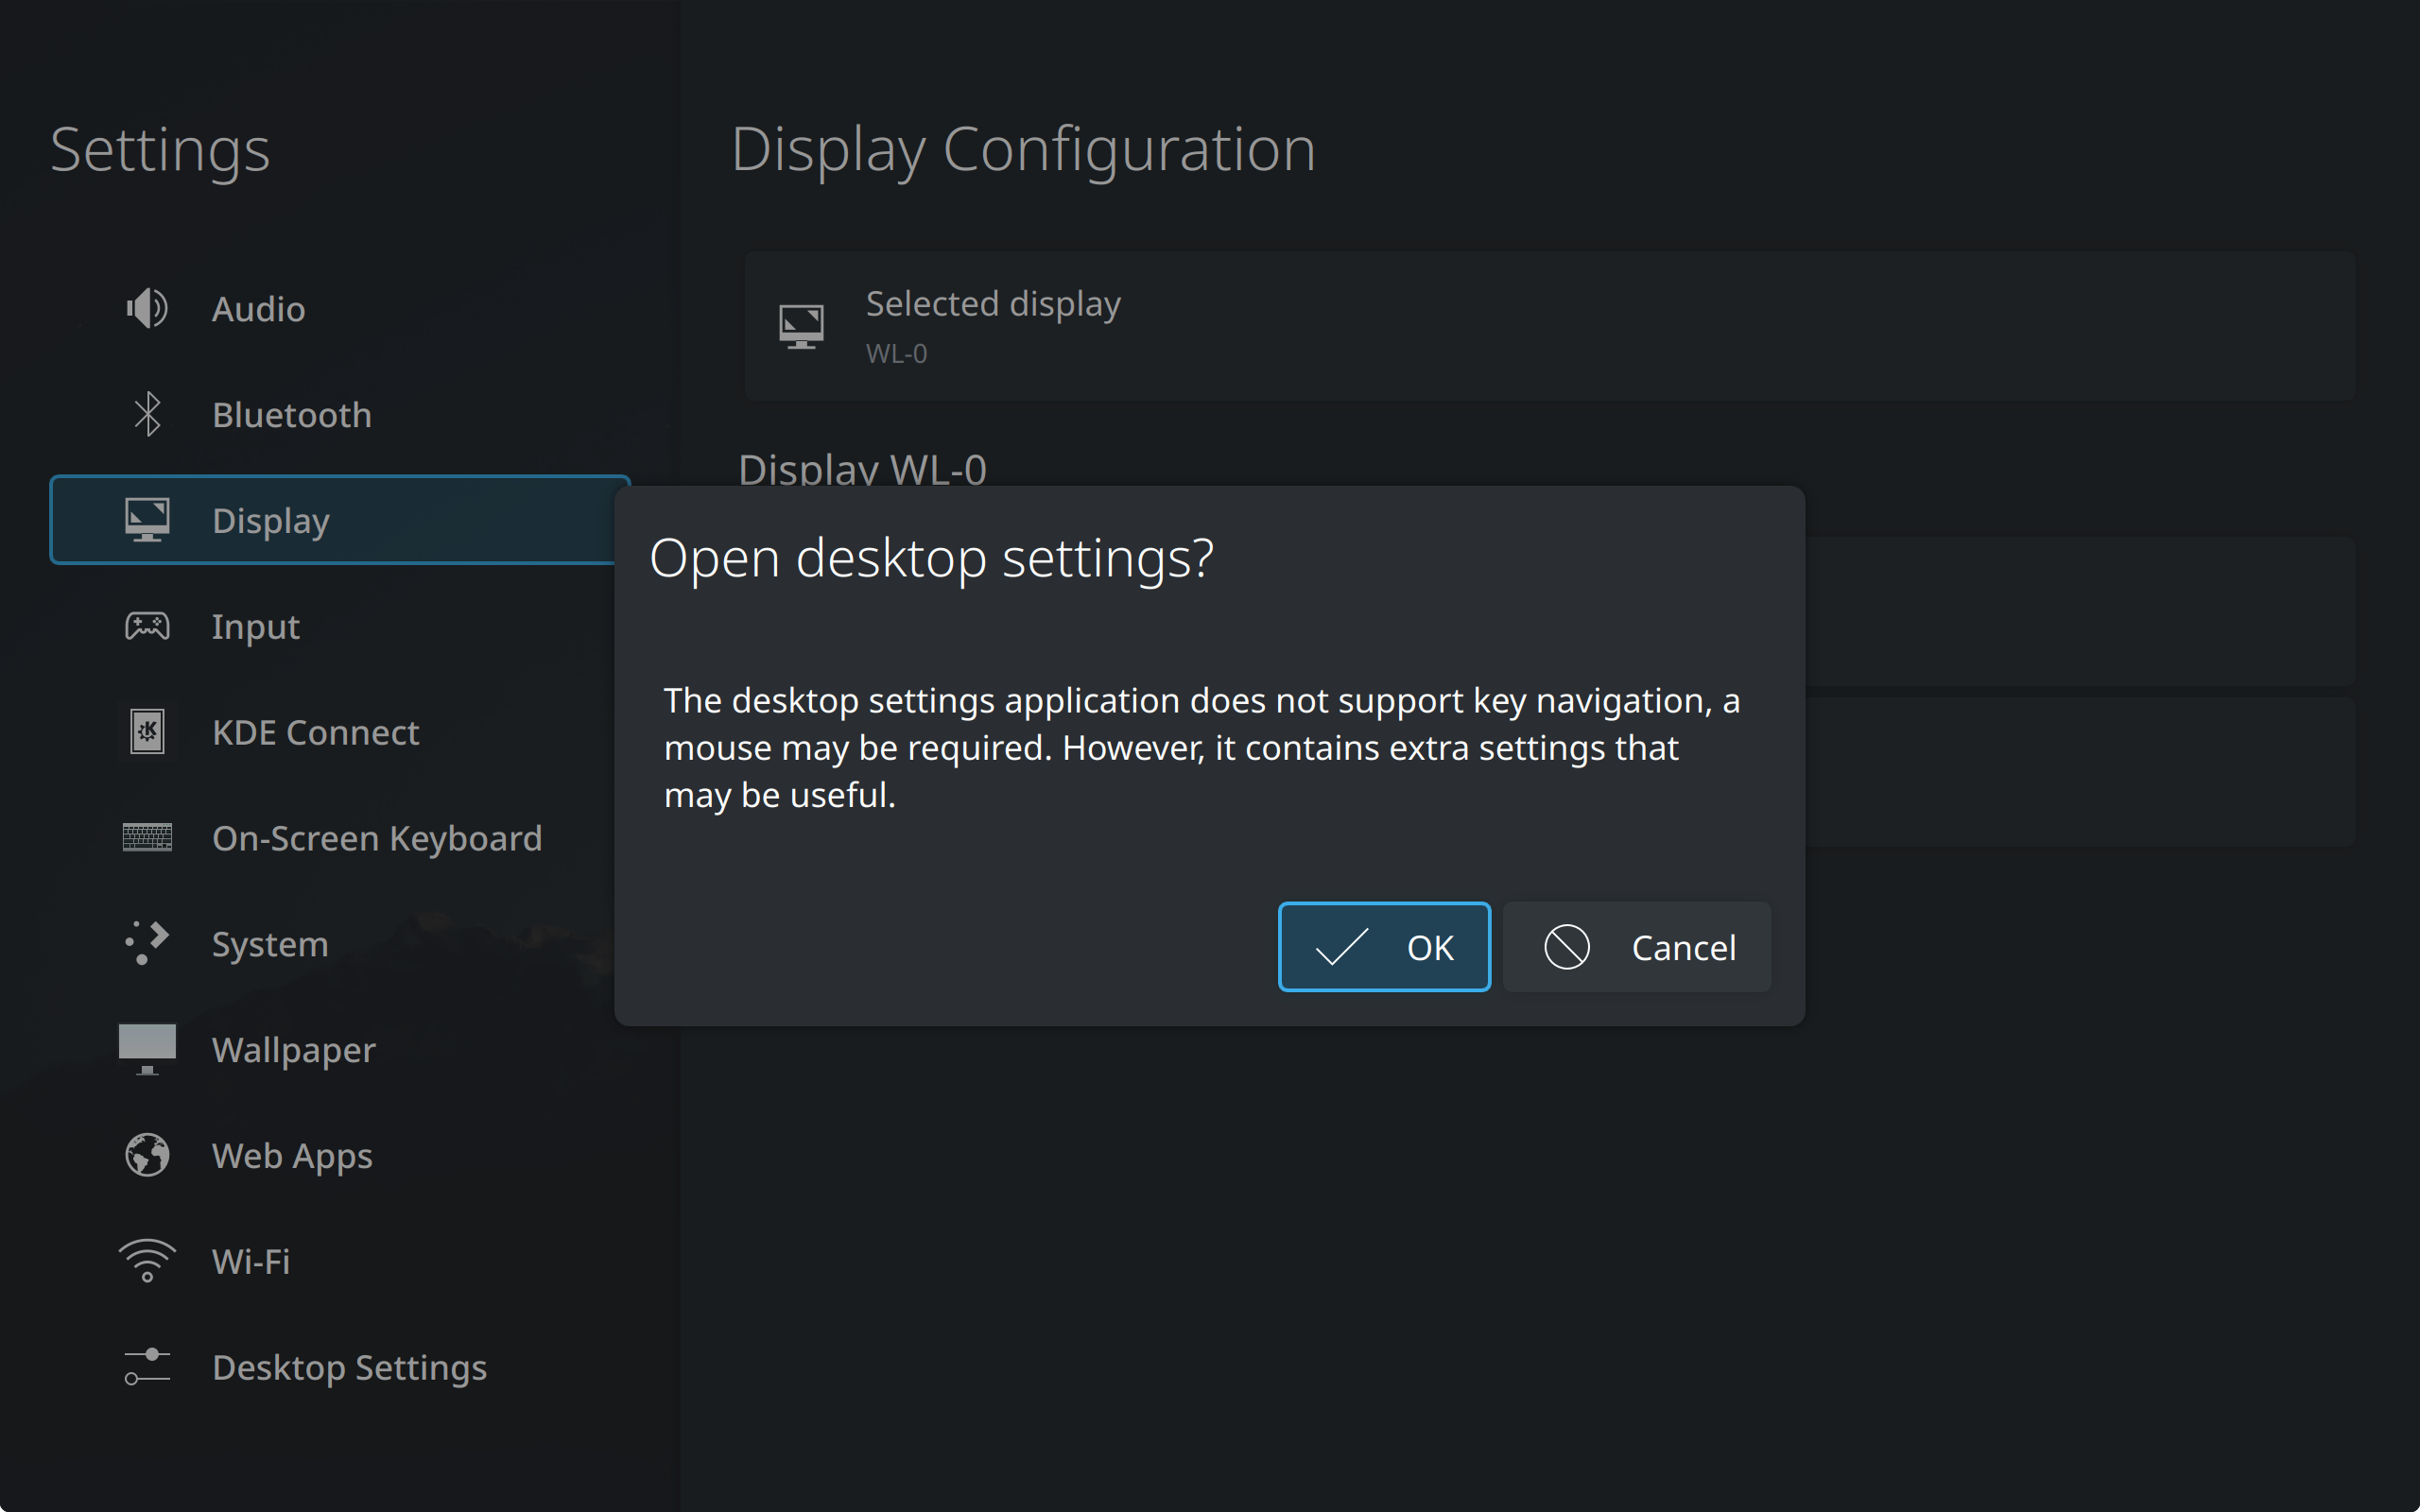Click the Wallpaper monitor icon

click(x=147, y=1049)
